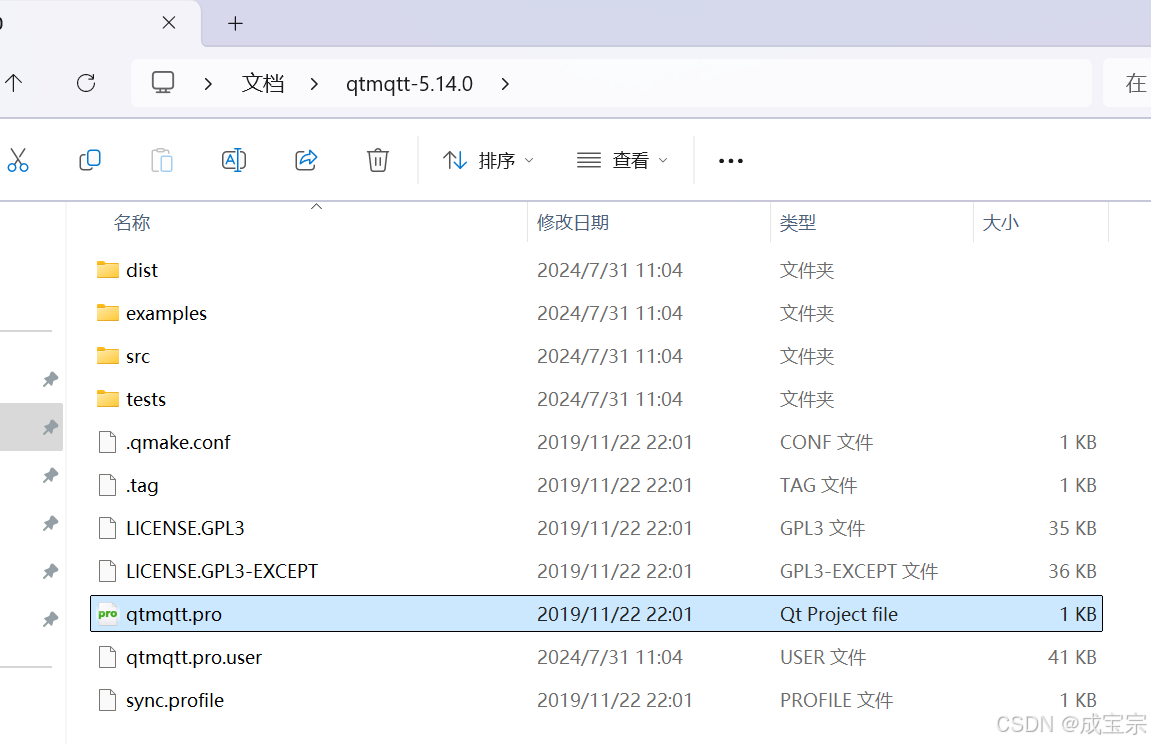Click the PROFILE 文件 type cell

point(836,701)
